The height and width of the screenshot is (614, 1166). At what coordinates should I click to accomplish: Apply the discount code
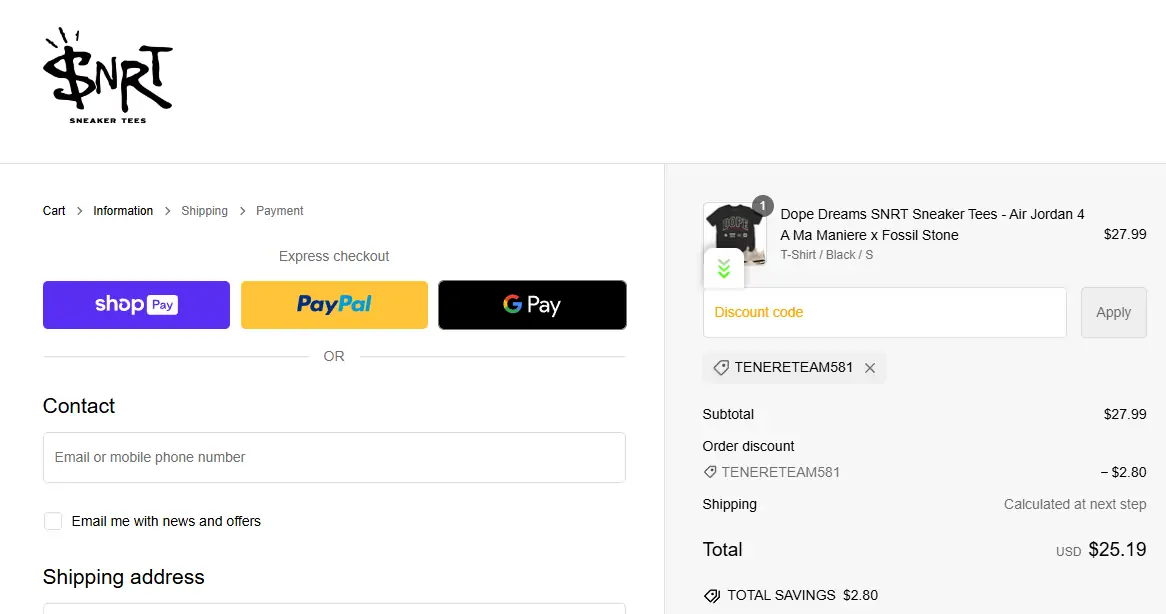(x=1113, y=312)
